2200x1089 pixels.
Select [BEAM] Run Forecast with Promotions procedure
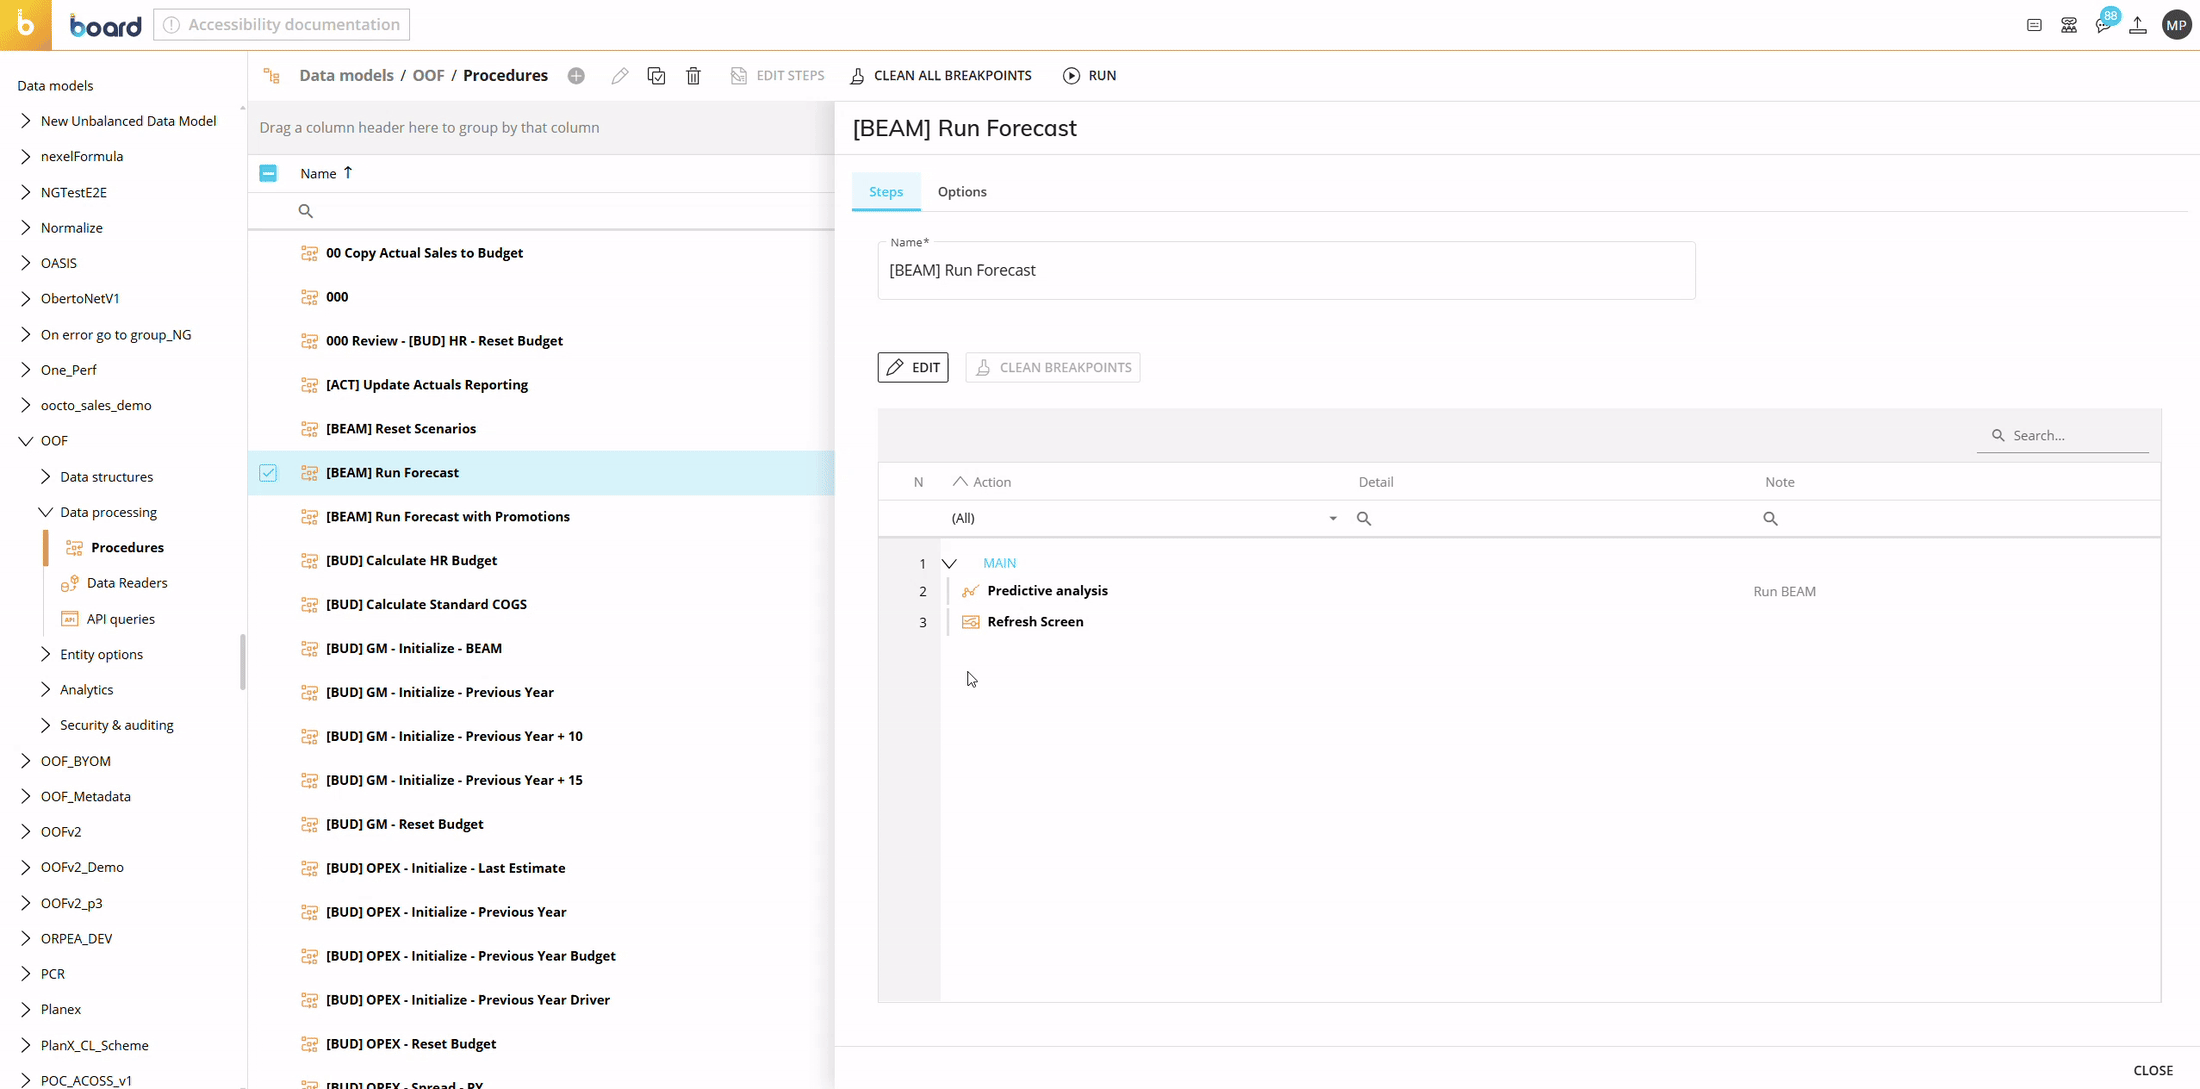448,517
